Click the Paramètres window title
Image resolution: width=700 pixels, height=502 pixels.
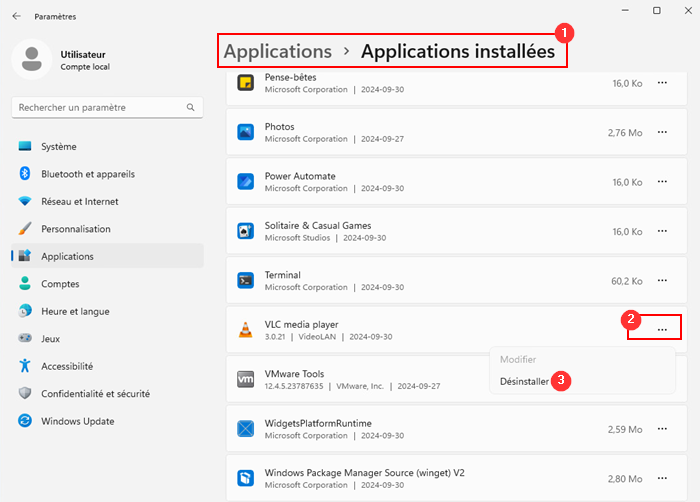coord(55,17)
